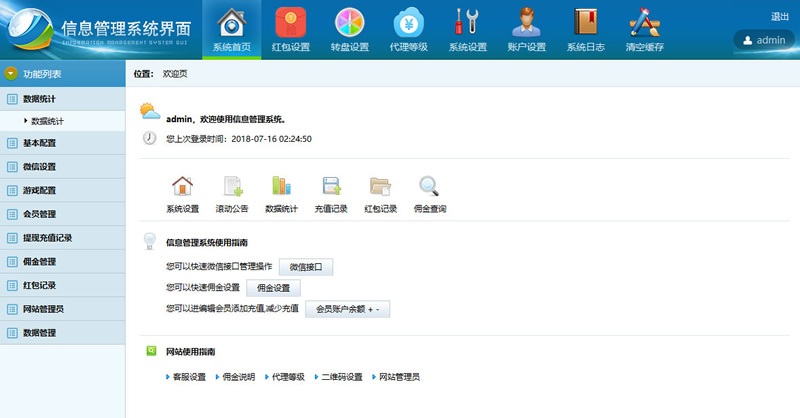The image size is (800, 418).
Task: Open the 充值记录 shortcut icon
Action: (331, 187)
